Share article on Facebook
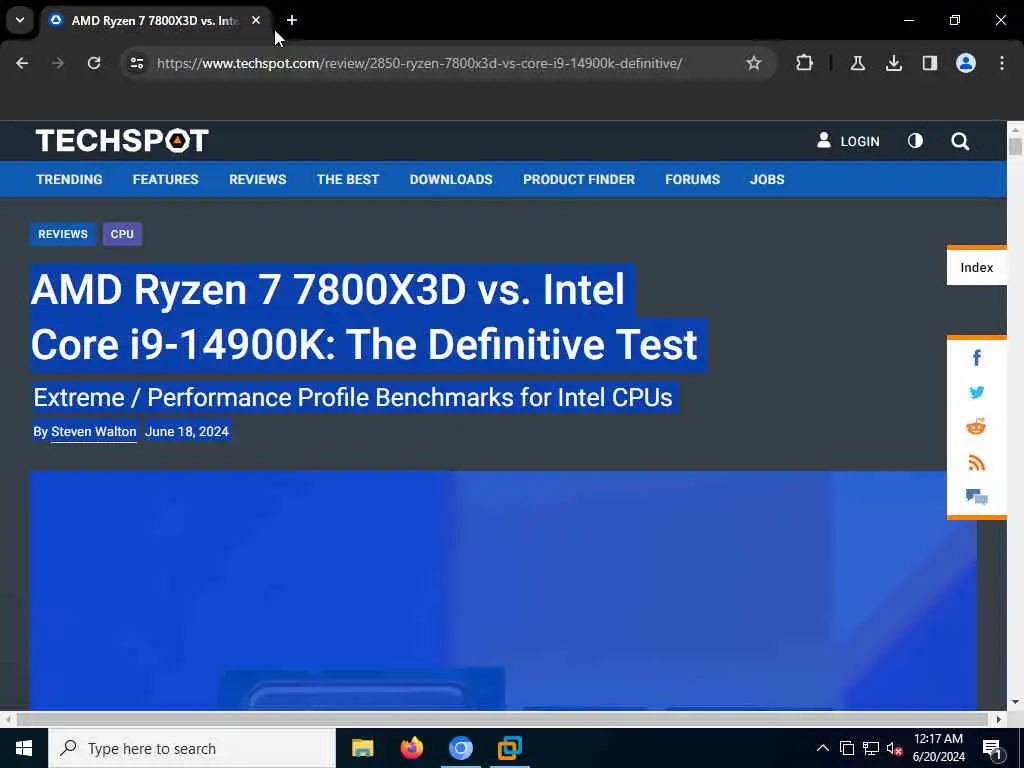 976,357
